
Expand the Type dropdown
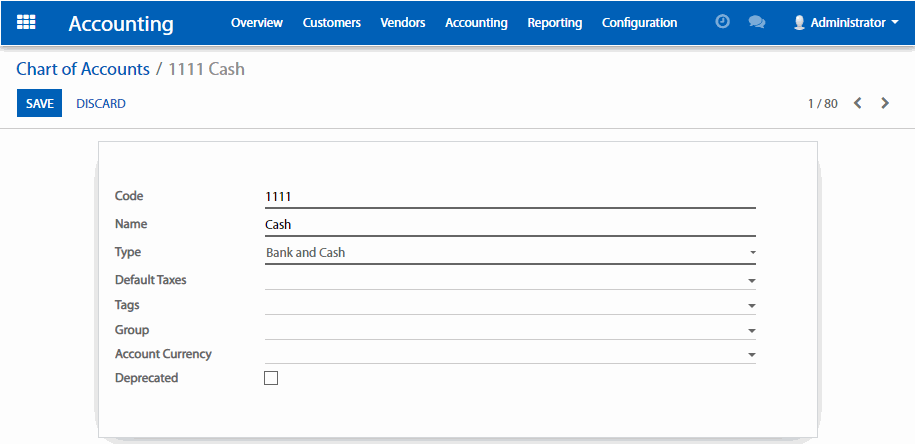752,253
